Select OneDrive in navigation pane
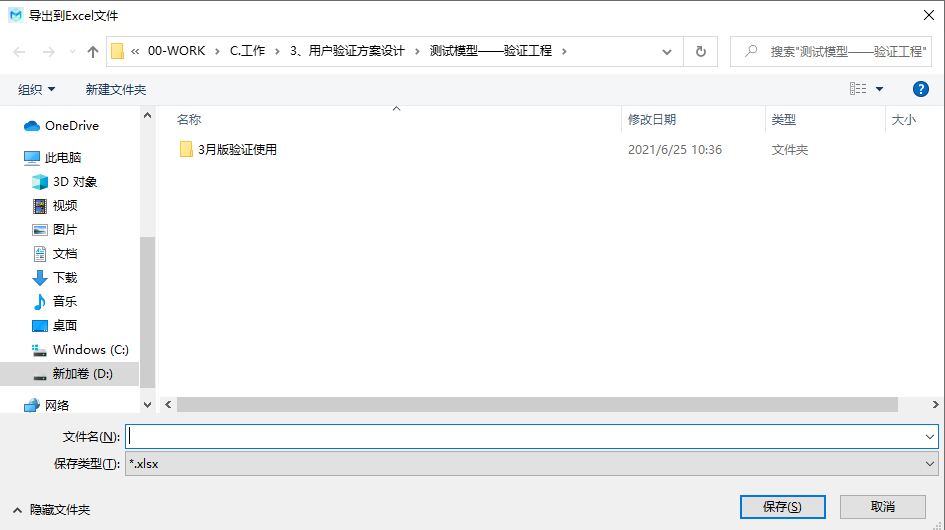 [x=61, y=125]
